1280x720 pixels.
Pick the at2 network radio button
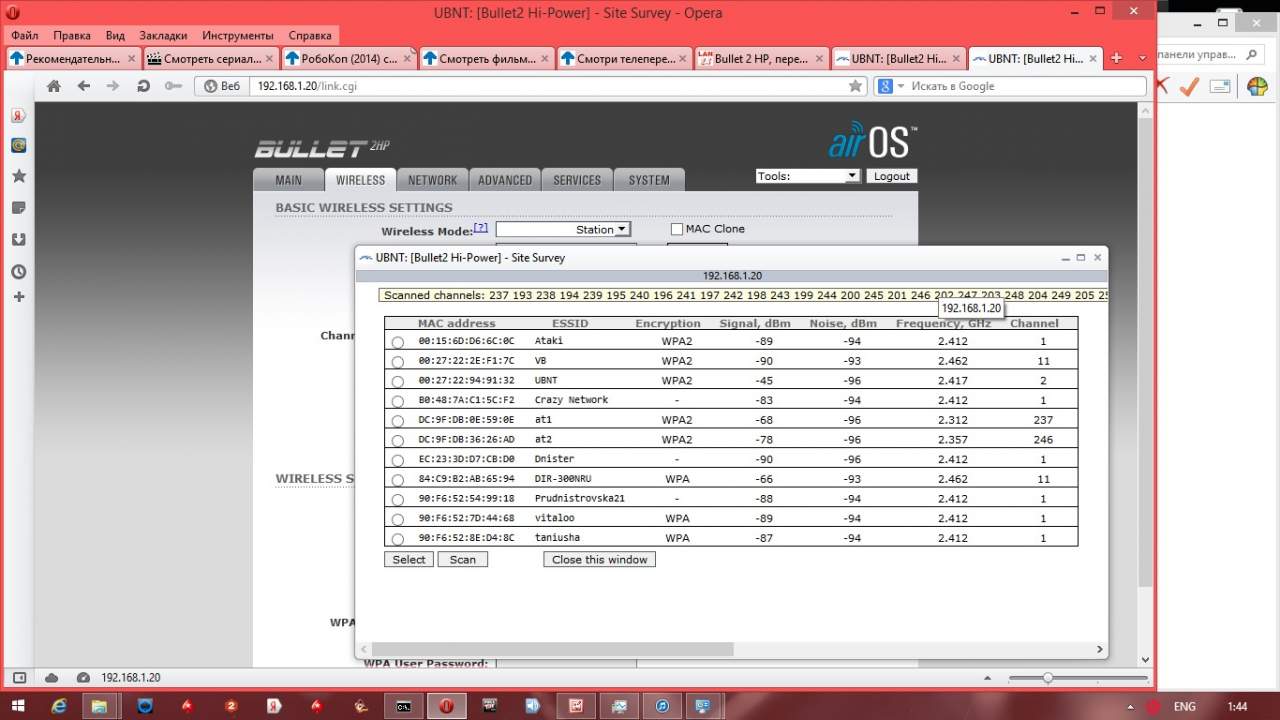(x=398, y=440)
